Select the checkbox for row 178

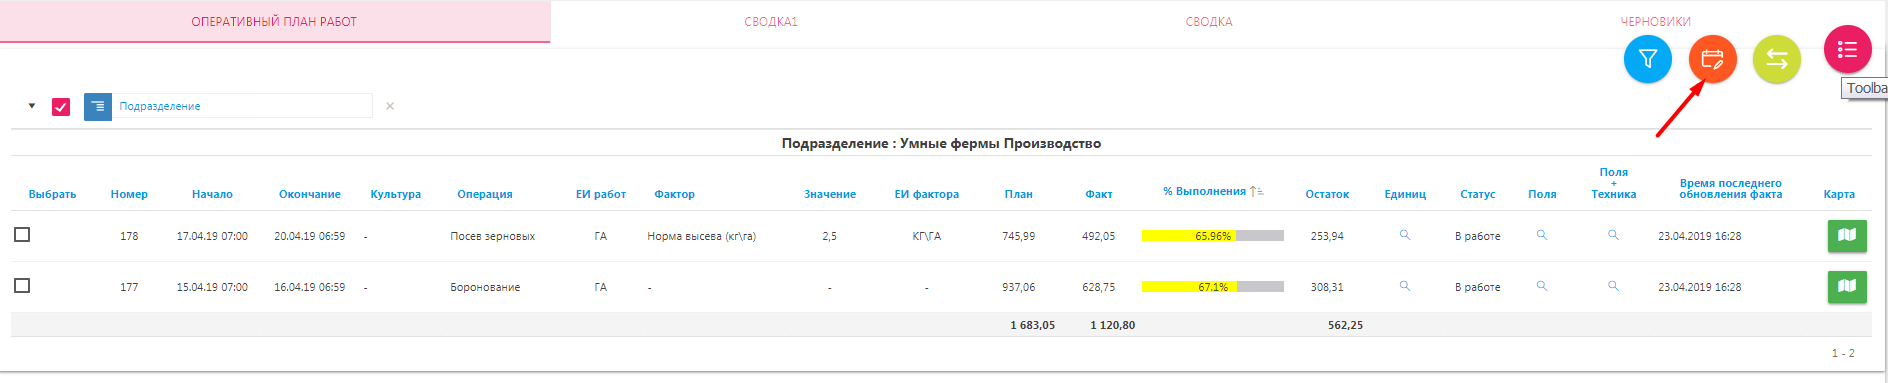tap(22, 234)
